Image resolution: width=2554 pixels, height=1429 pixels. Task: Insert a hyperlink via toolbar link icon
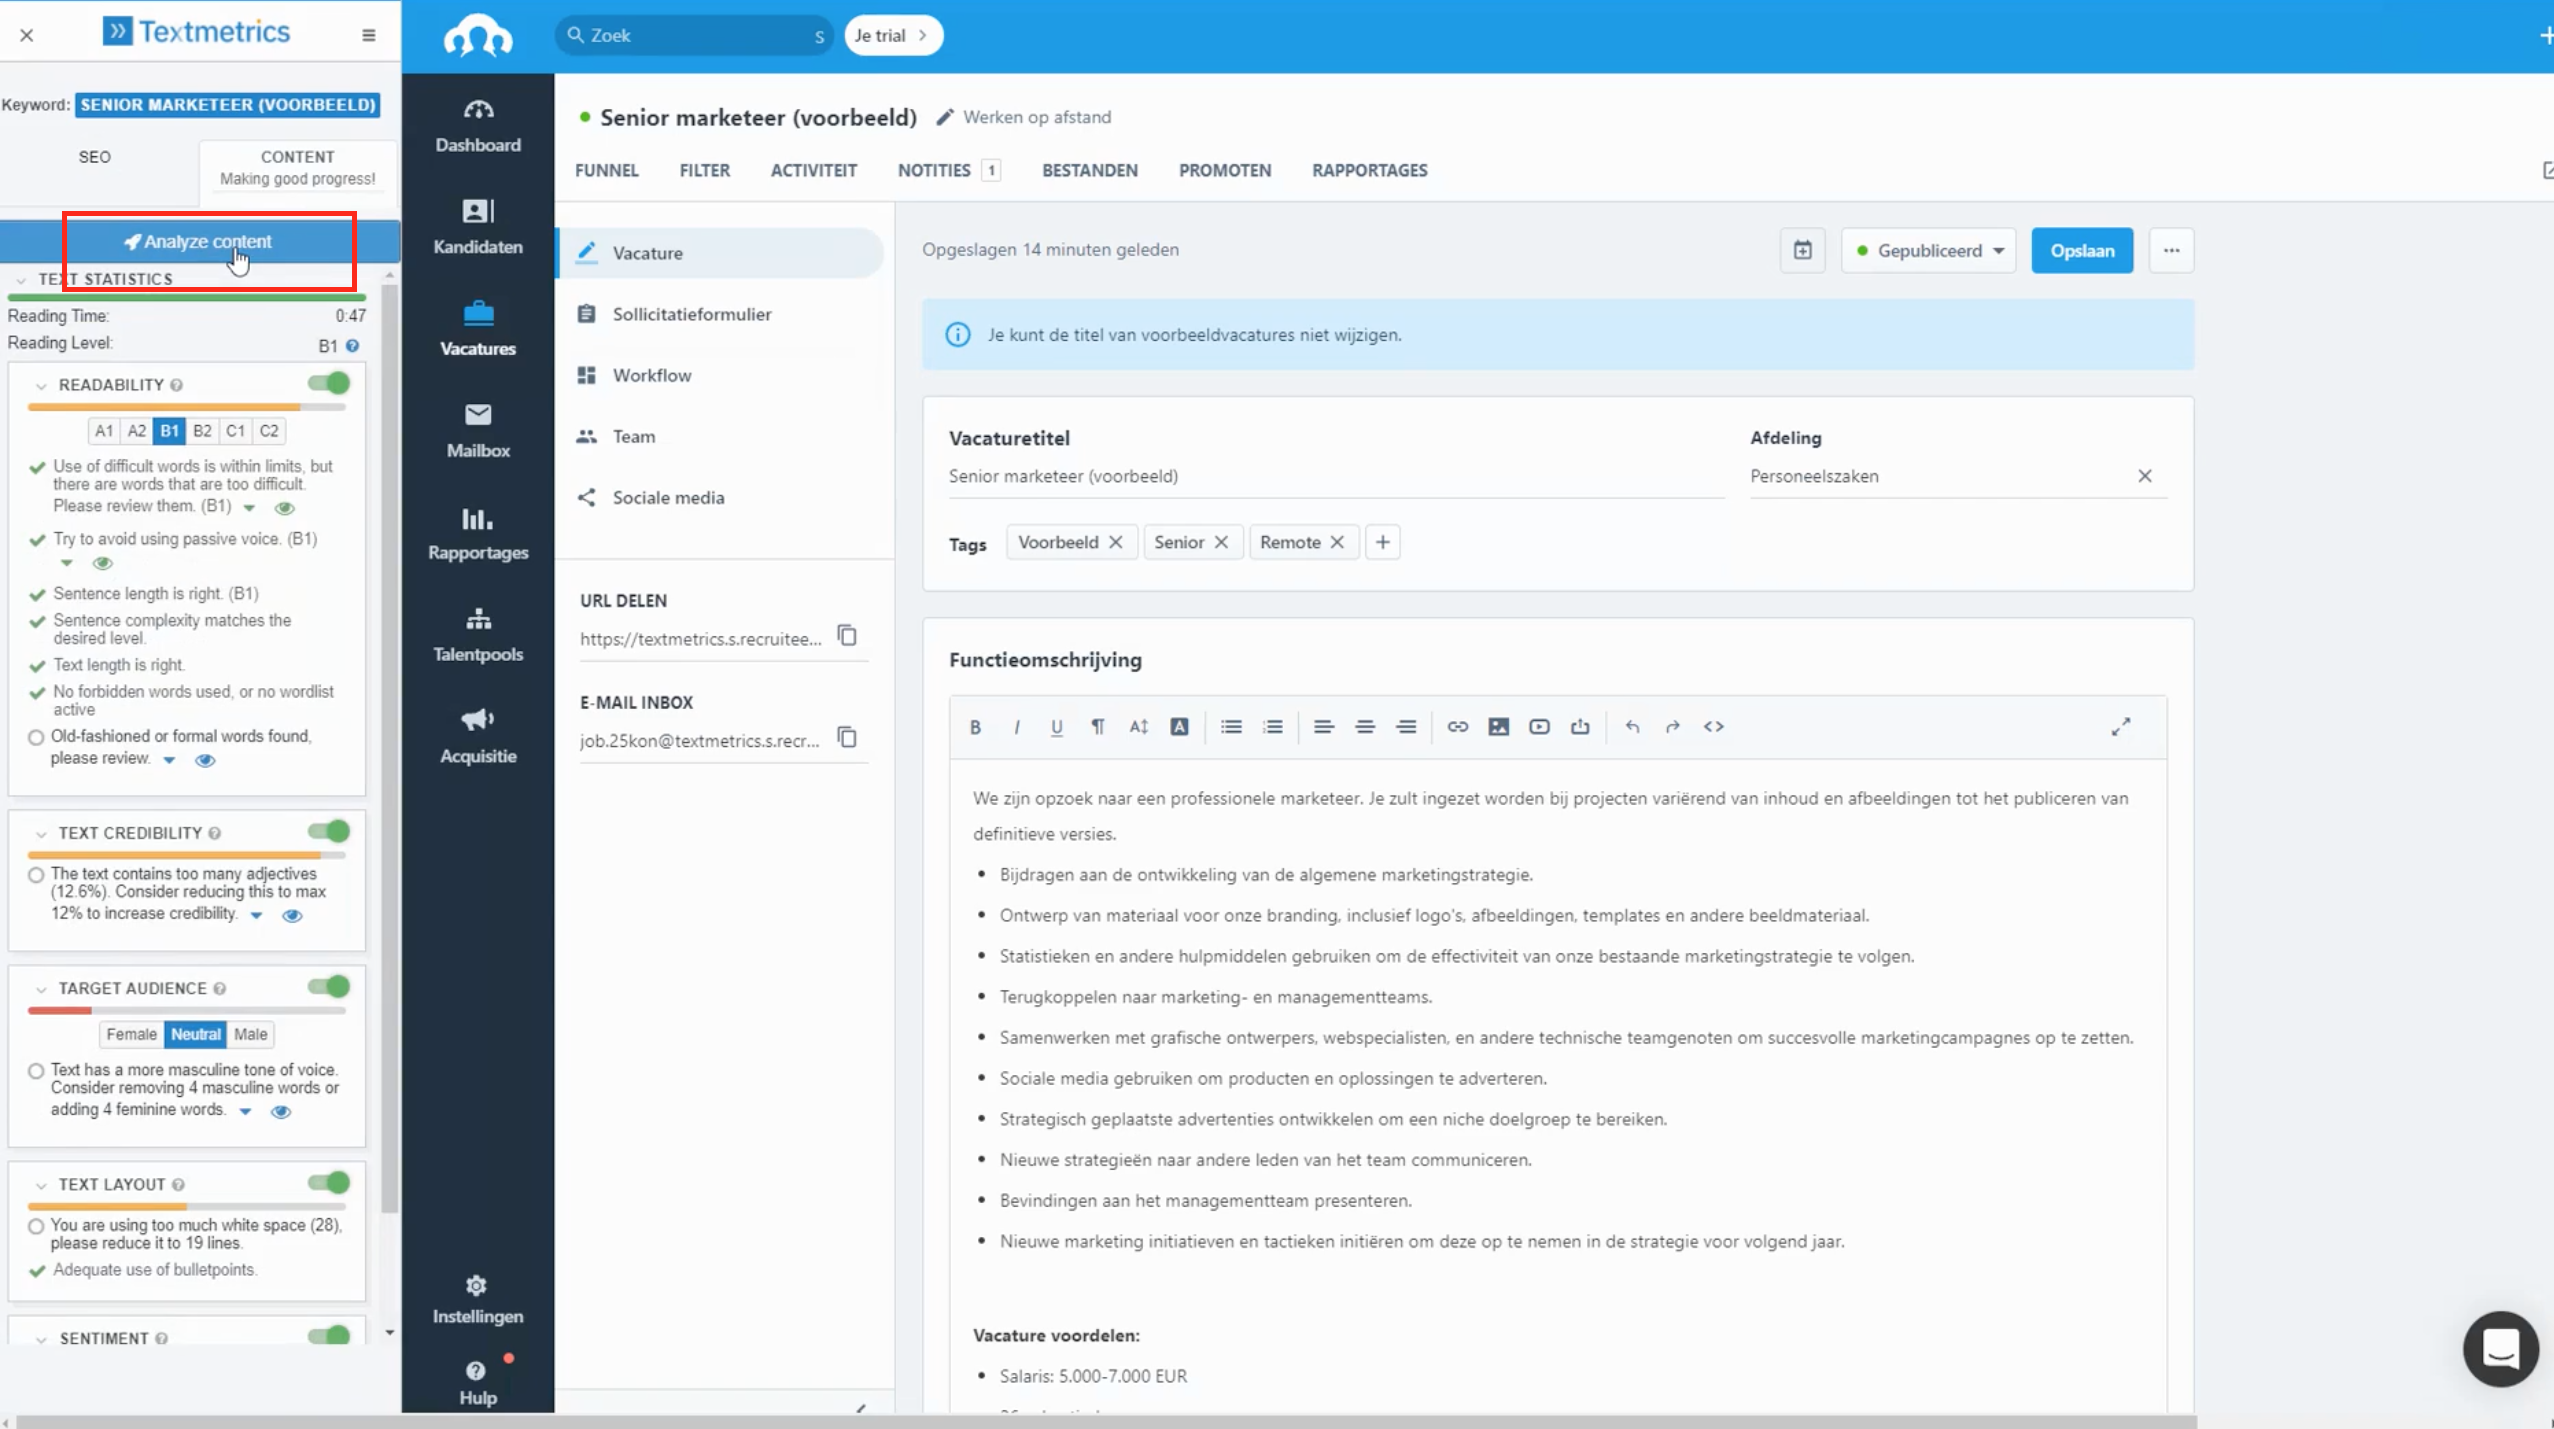pos(1457,727)
